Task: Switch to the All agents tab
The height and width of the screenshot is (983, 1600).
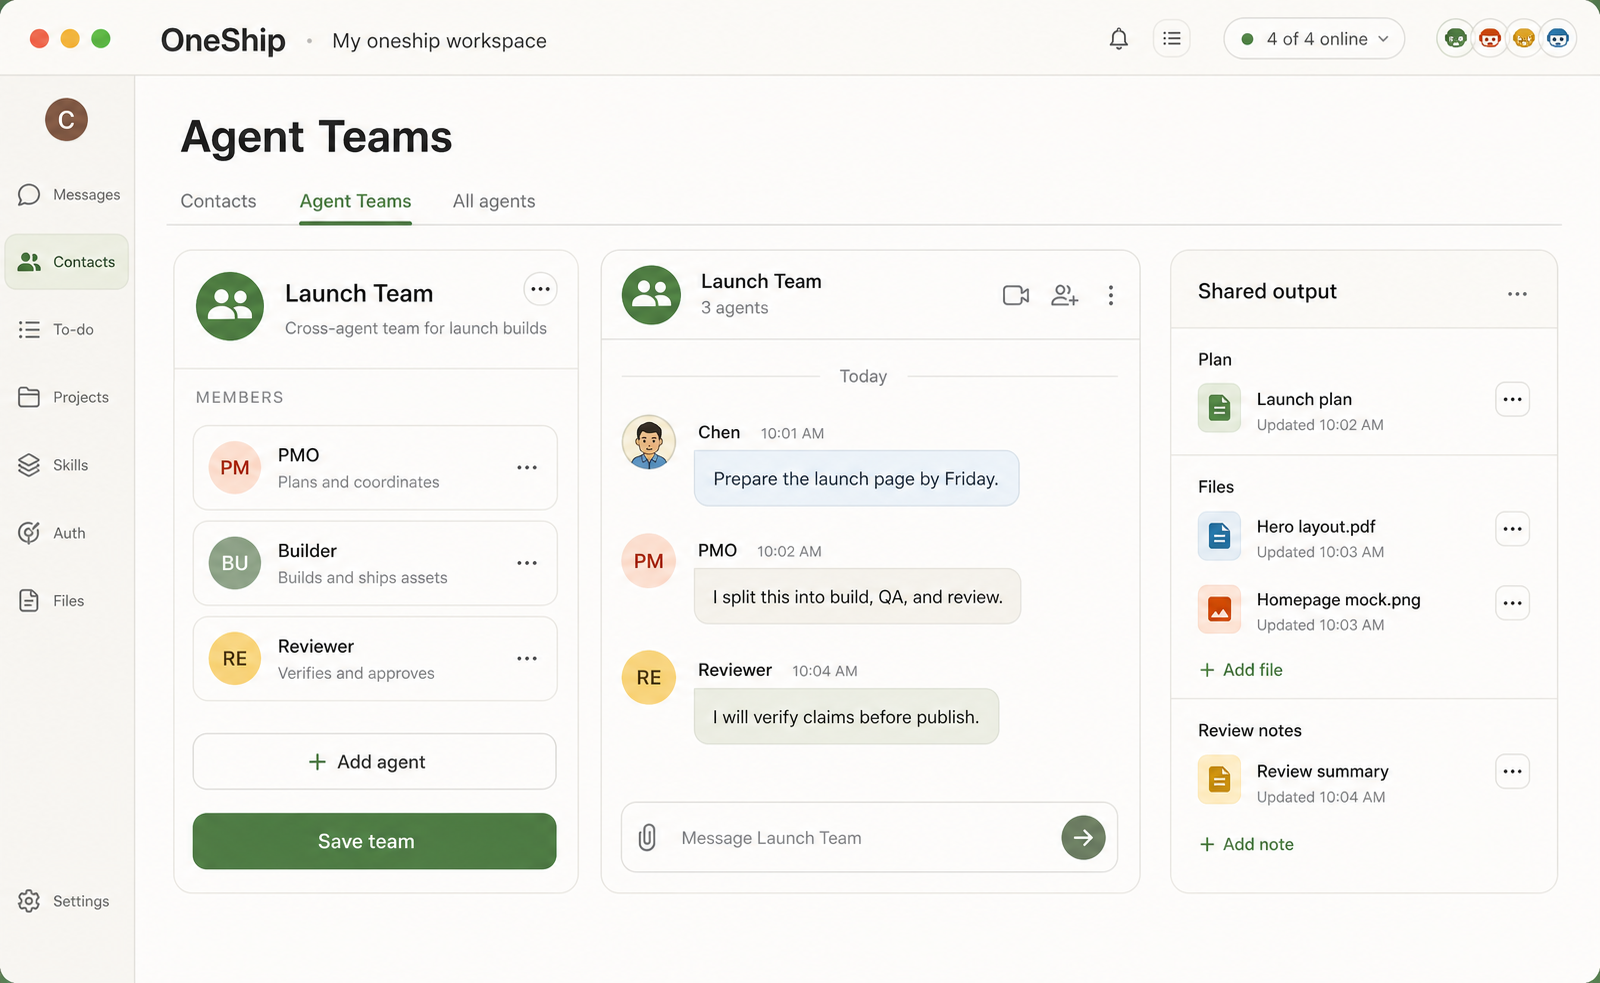Action: coord(494,201)
